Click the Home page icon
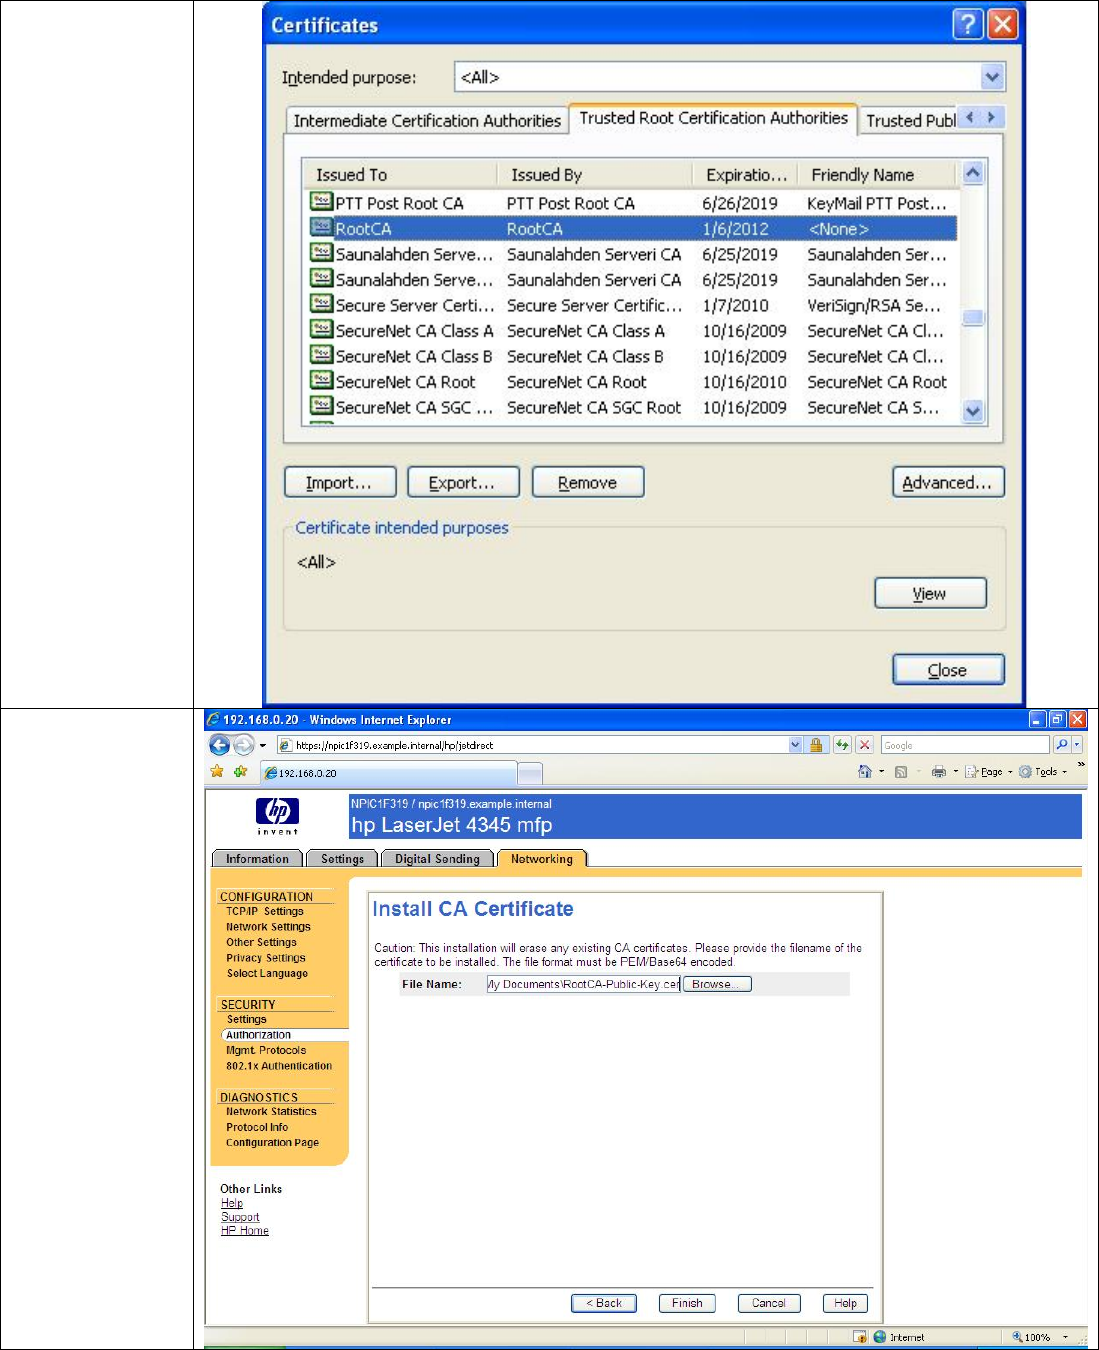 pyautogui.click(x=864, y=772)
